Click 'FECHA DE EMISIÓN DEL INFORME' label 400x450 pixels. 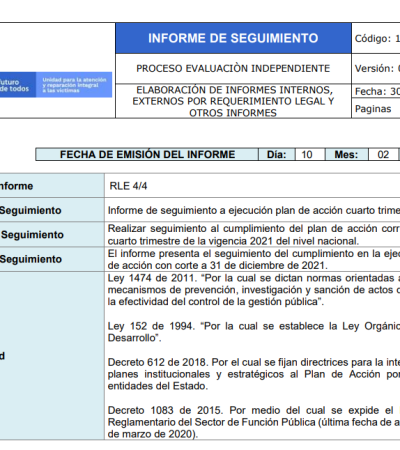click(x=147, y=155)
